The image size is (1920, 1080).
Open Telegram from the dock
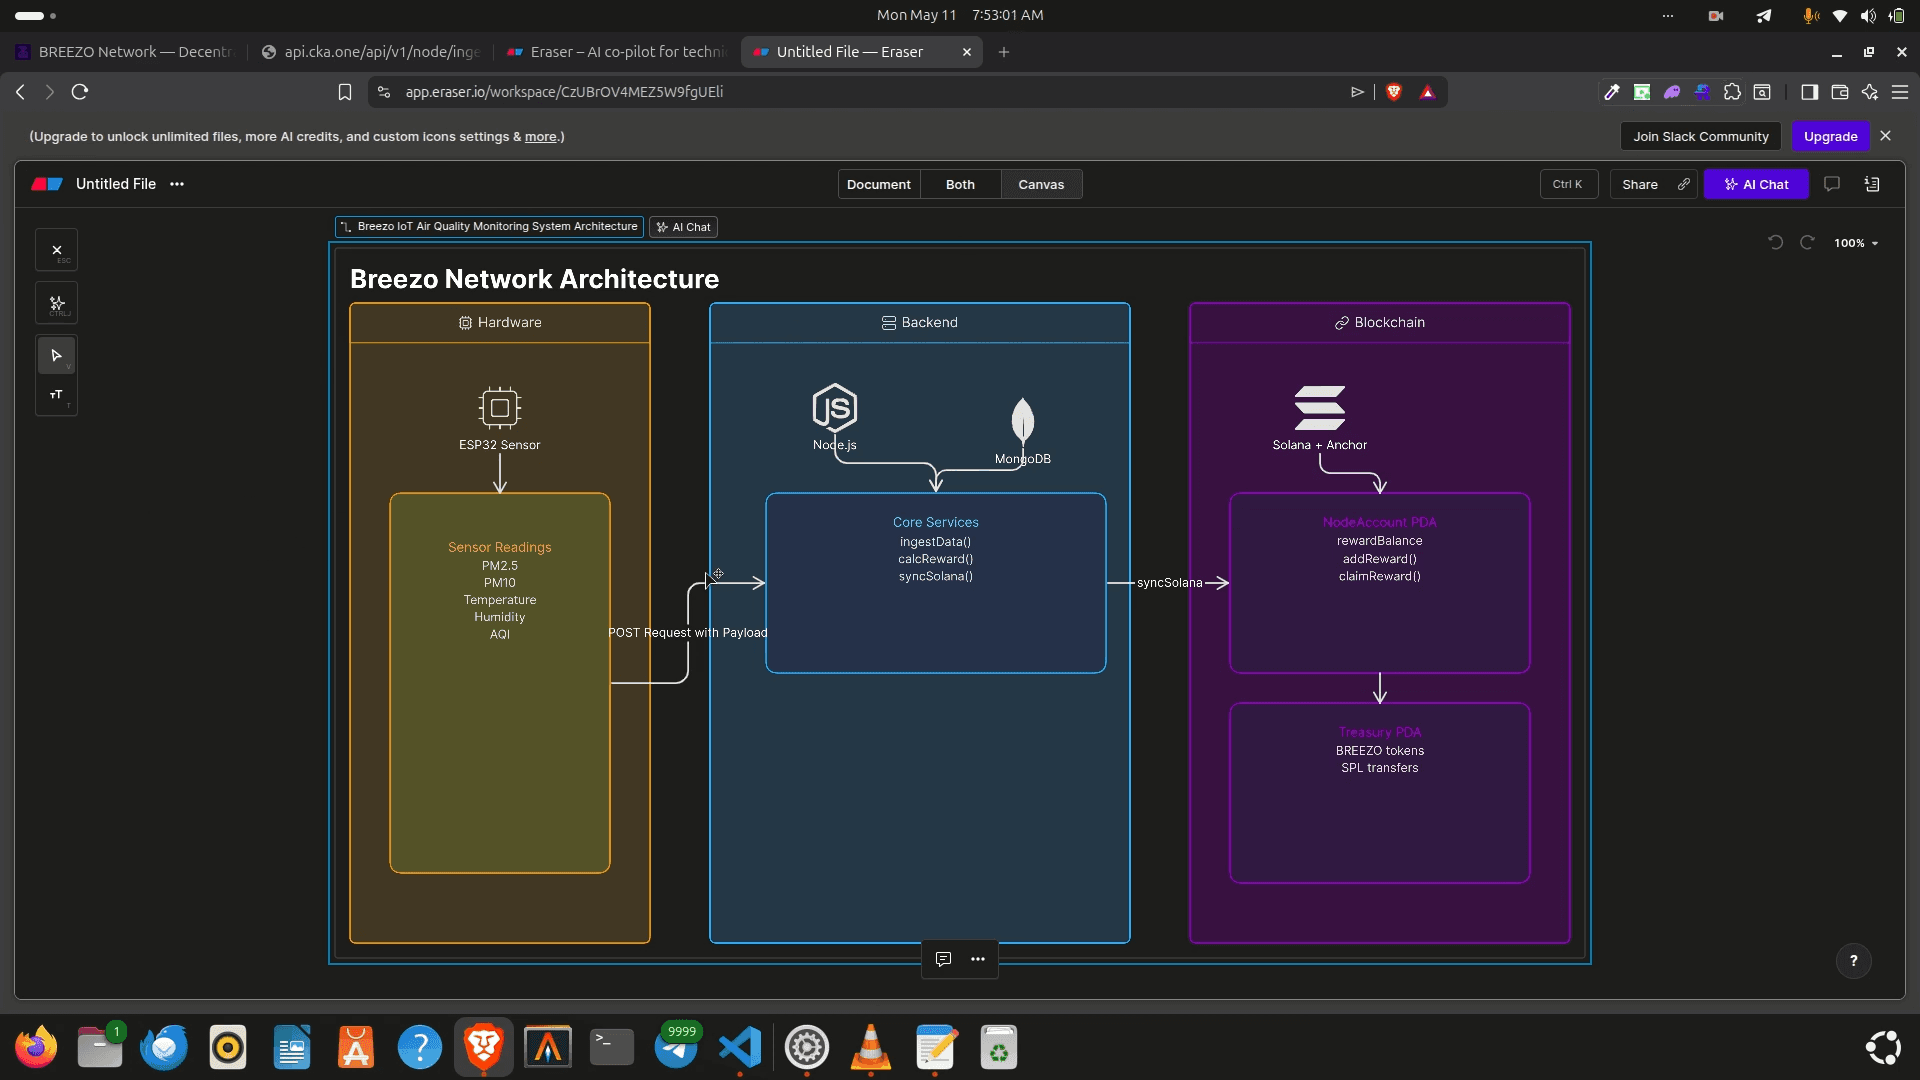(x=677, y=1047)
